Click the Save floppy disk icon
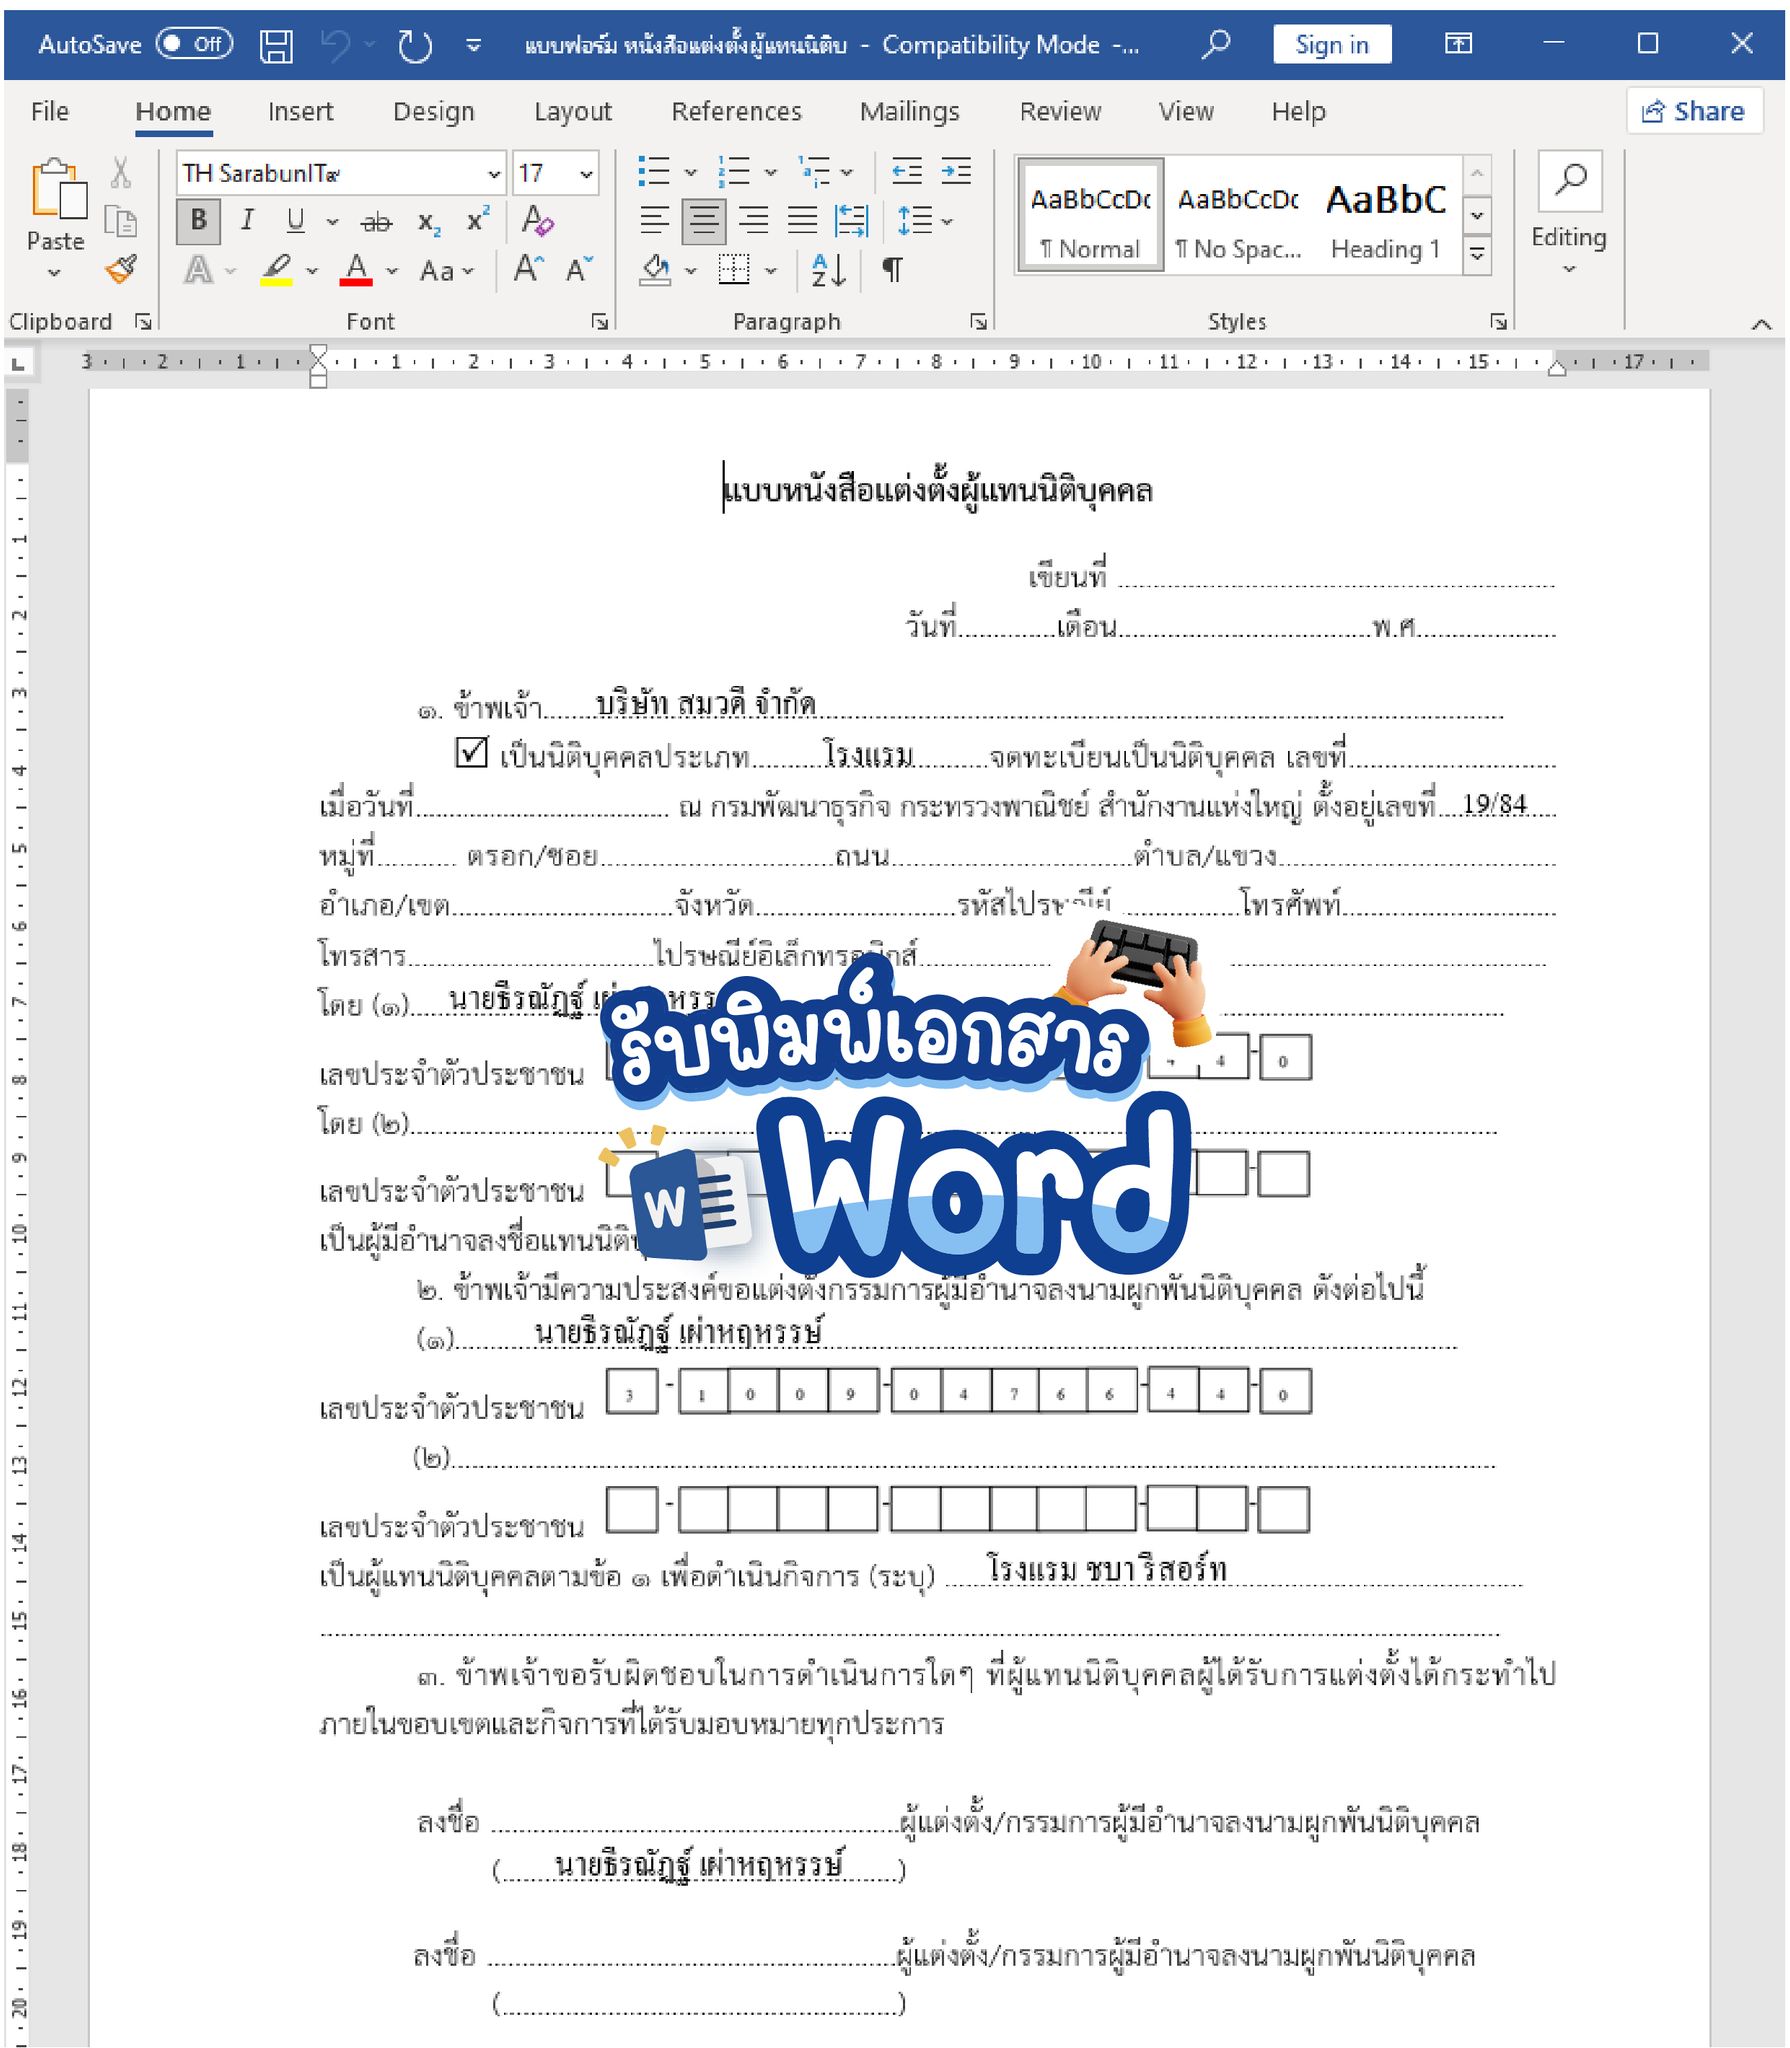This screenshot has height=2048, width=1790. (276, 45)
